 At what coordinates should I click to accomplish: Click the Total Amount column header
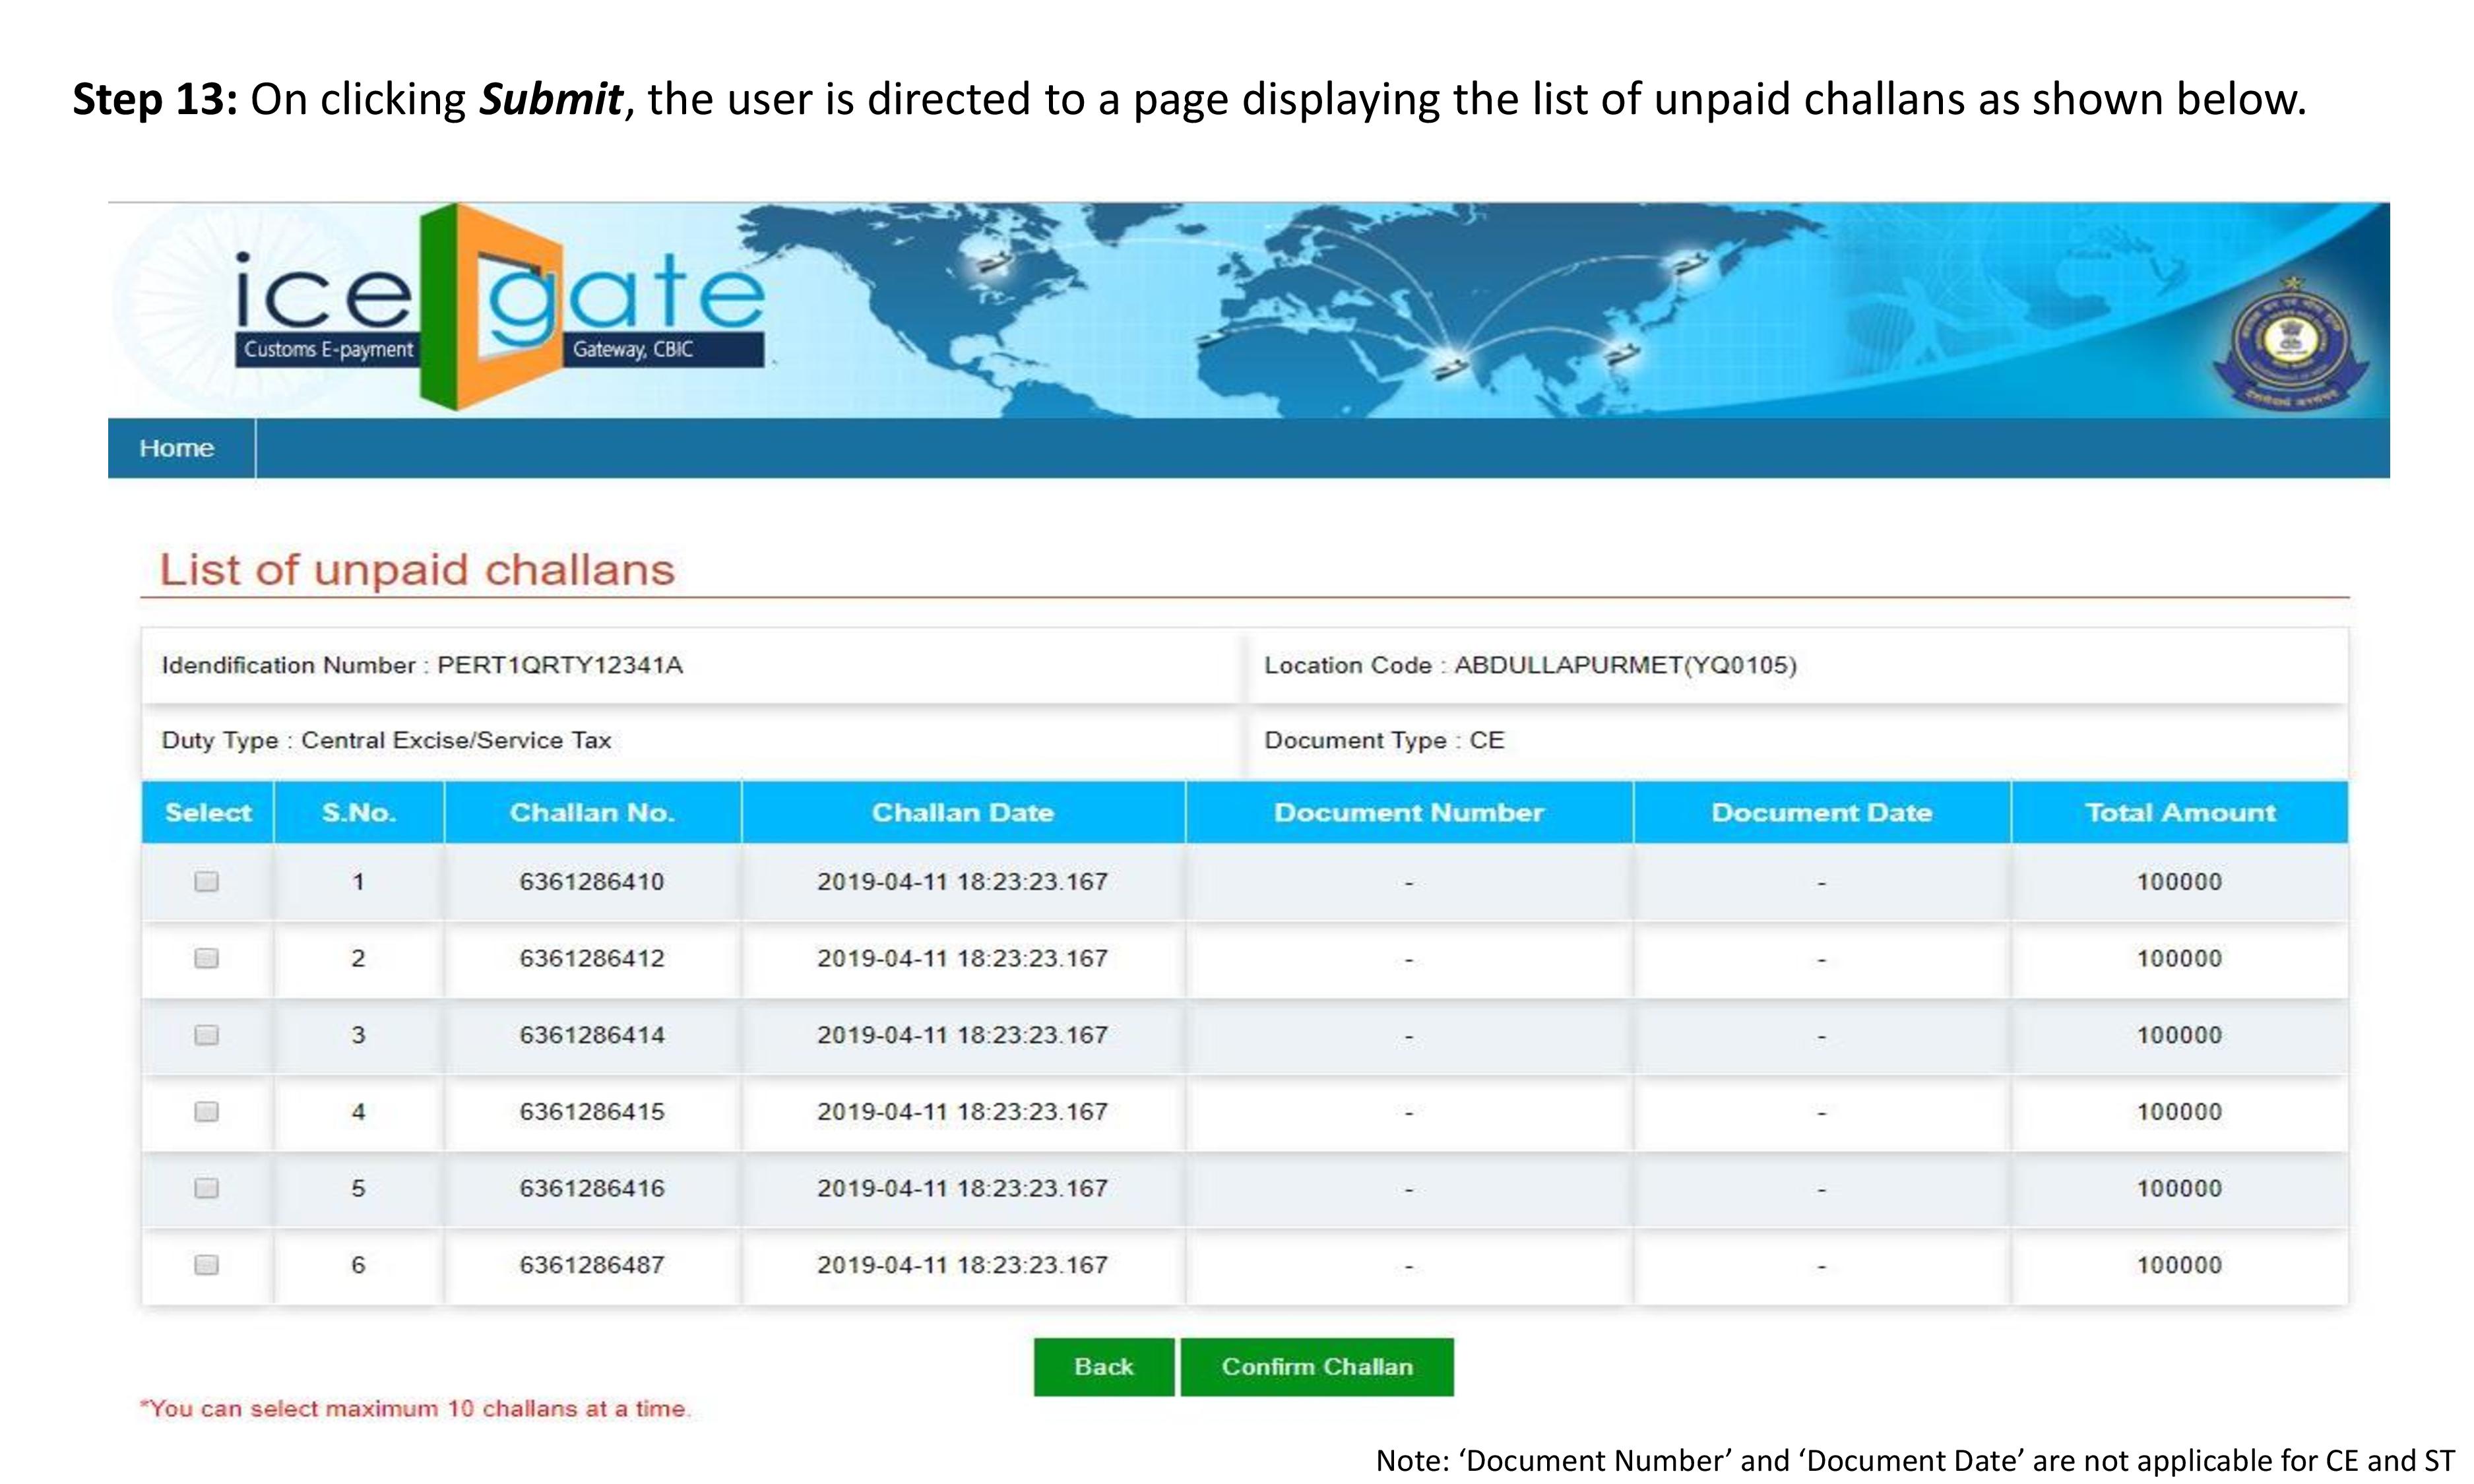tap(2180, 812)
